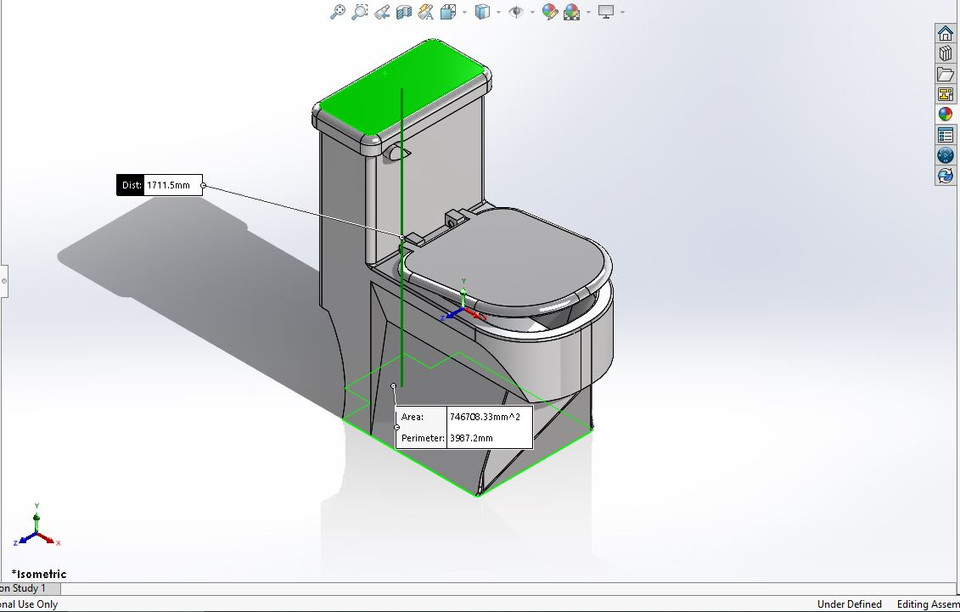Click the Dist 1711.5mm dimension callout

click(x=160, y=184)
